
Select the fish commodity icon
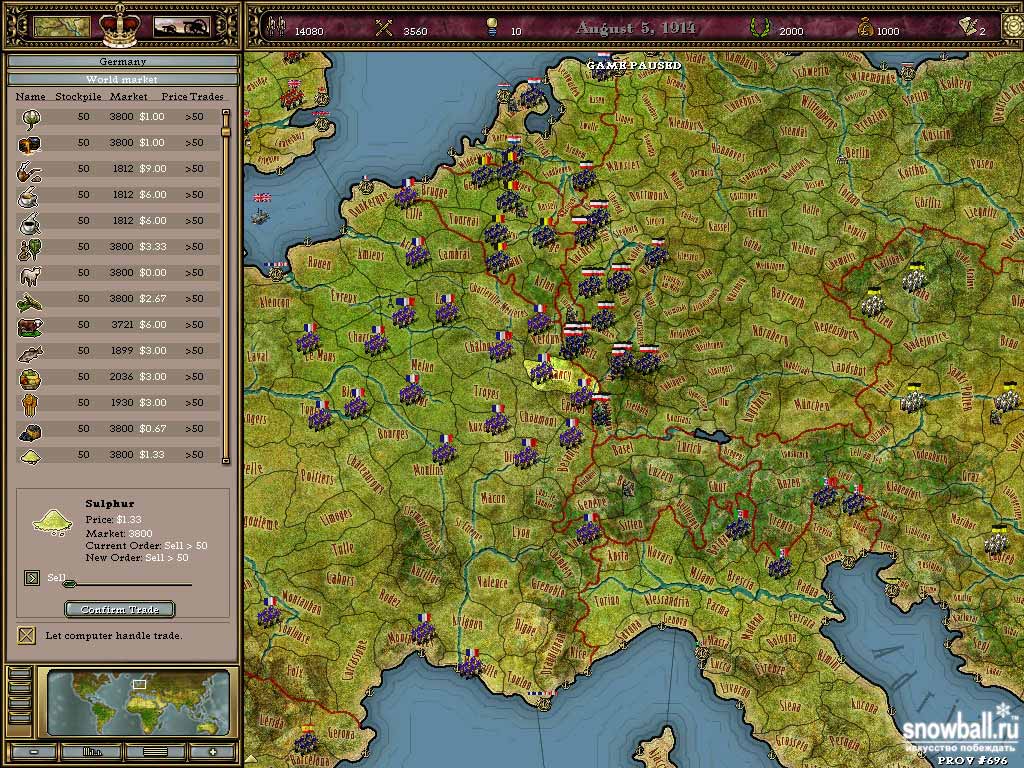29,351
